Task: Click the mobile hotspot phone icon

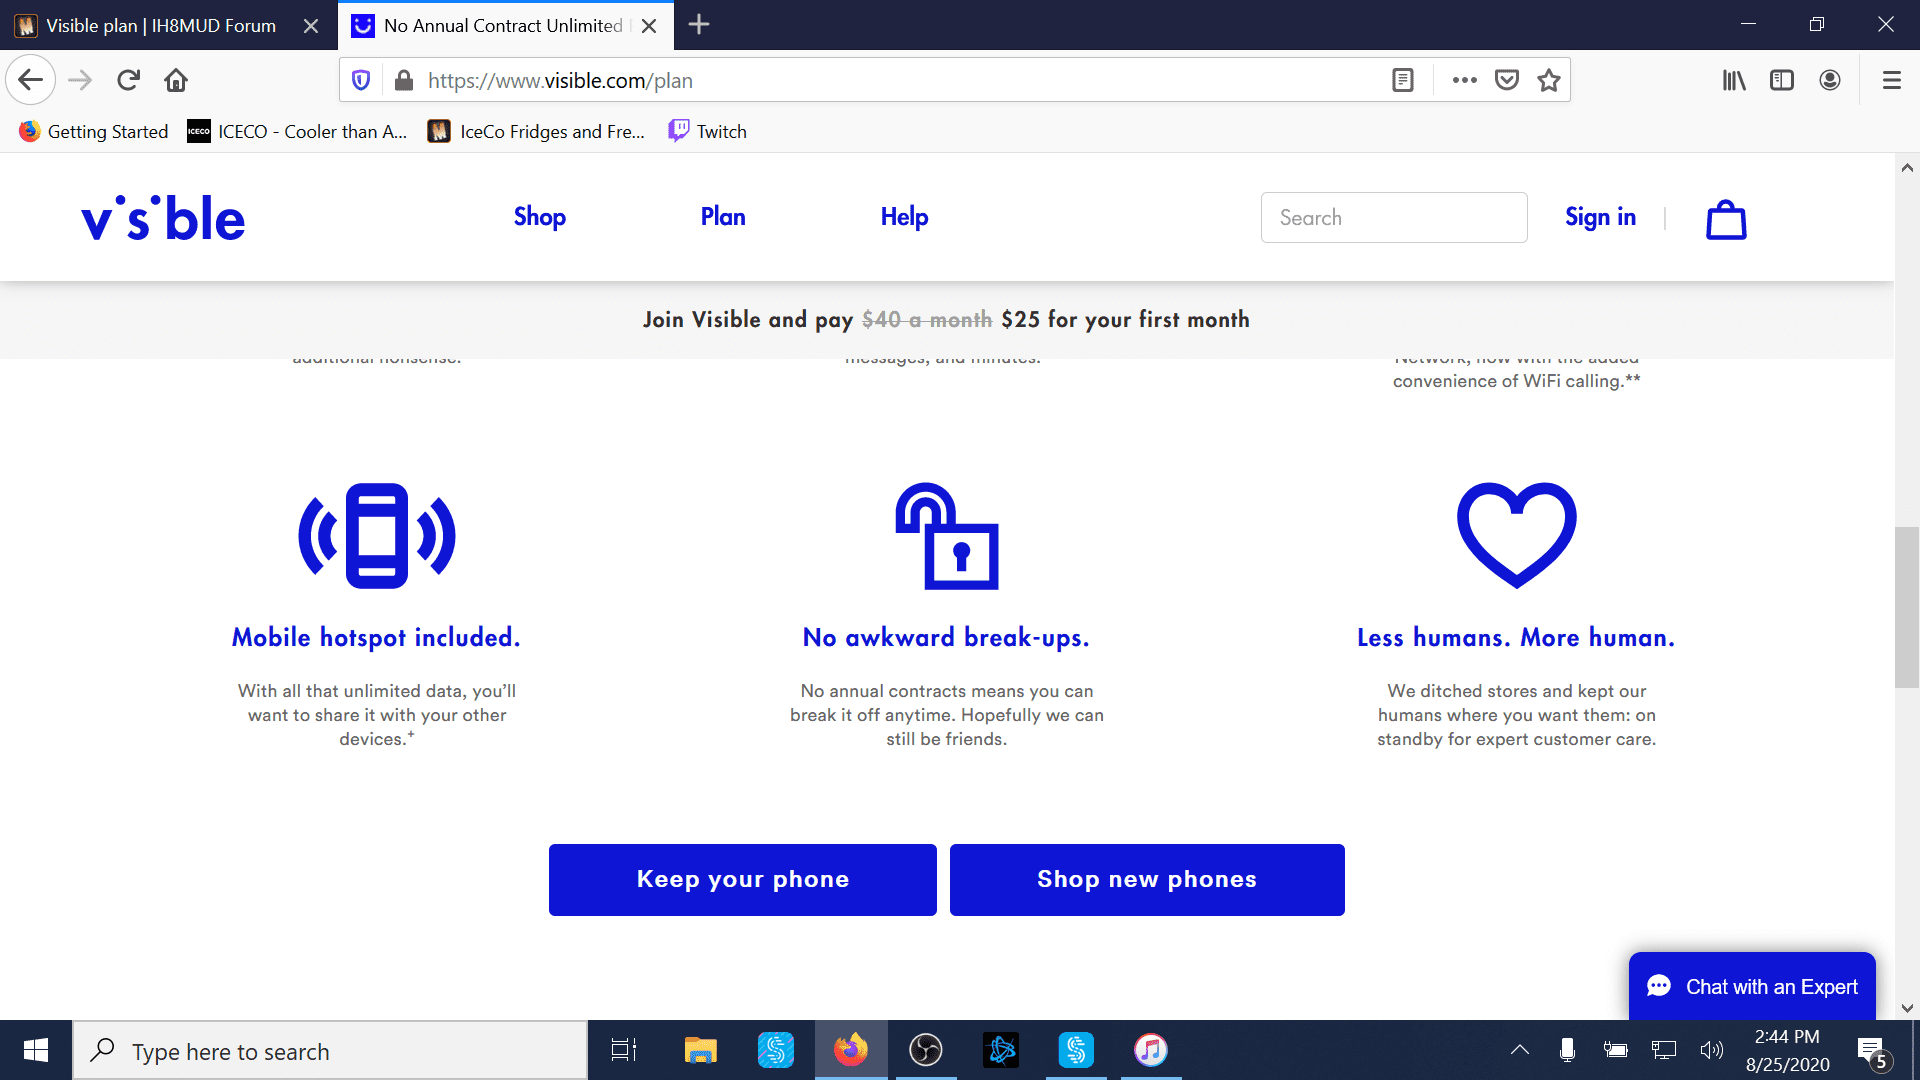Action: coord(377,535)
